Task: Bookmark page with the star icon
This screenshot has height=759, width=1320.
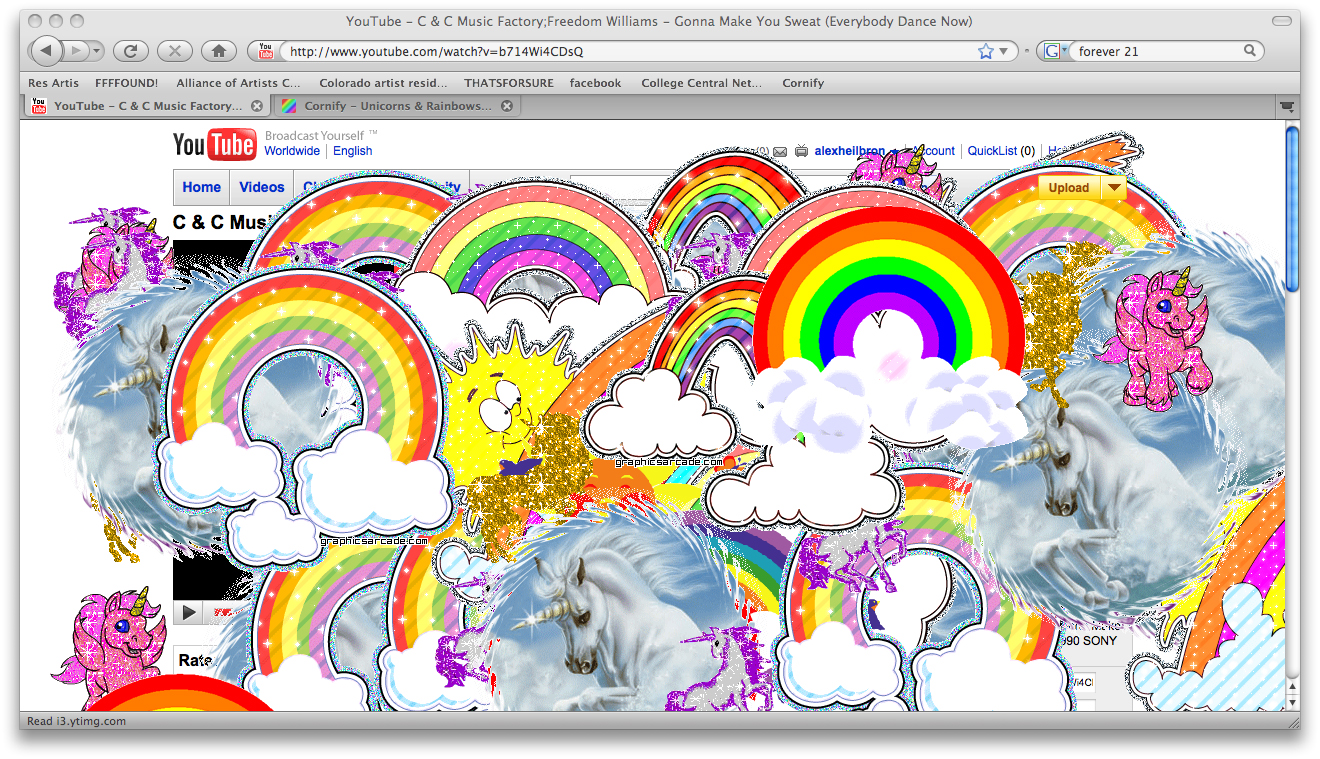Action: pyautogui.click(x=985, y=51)
